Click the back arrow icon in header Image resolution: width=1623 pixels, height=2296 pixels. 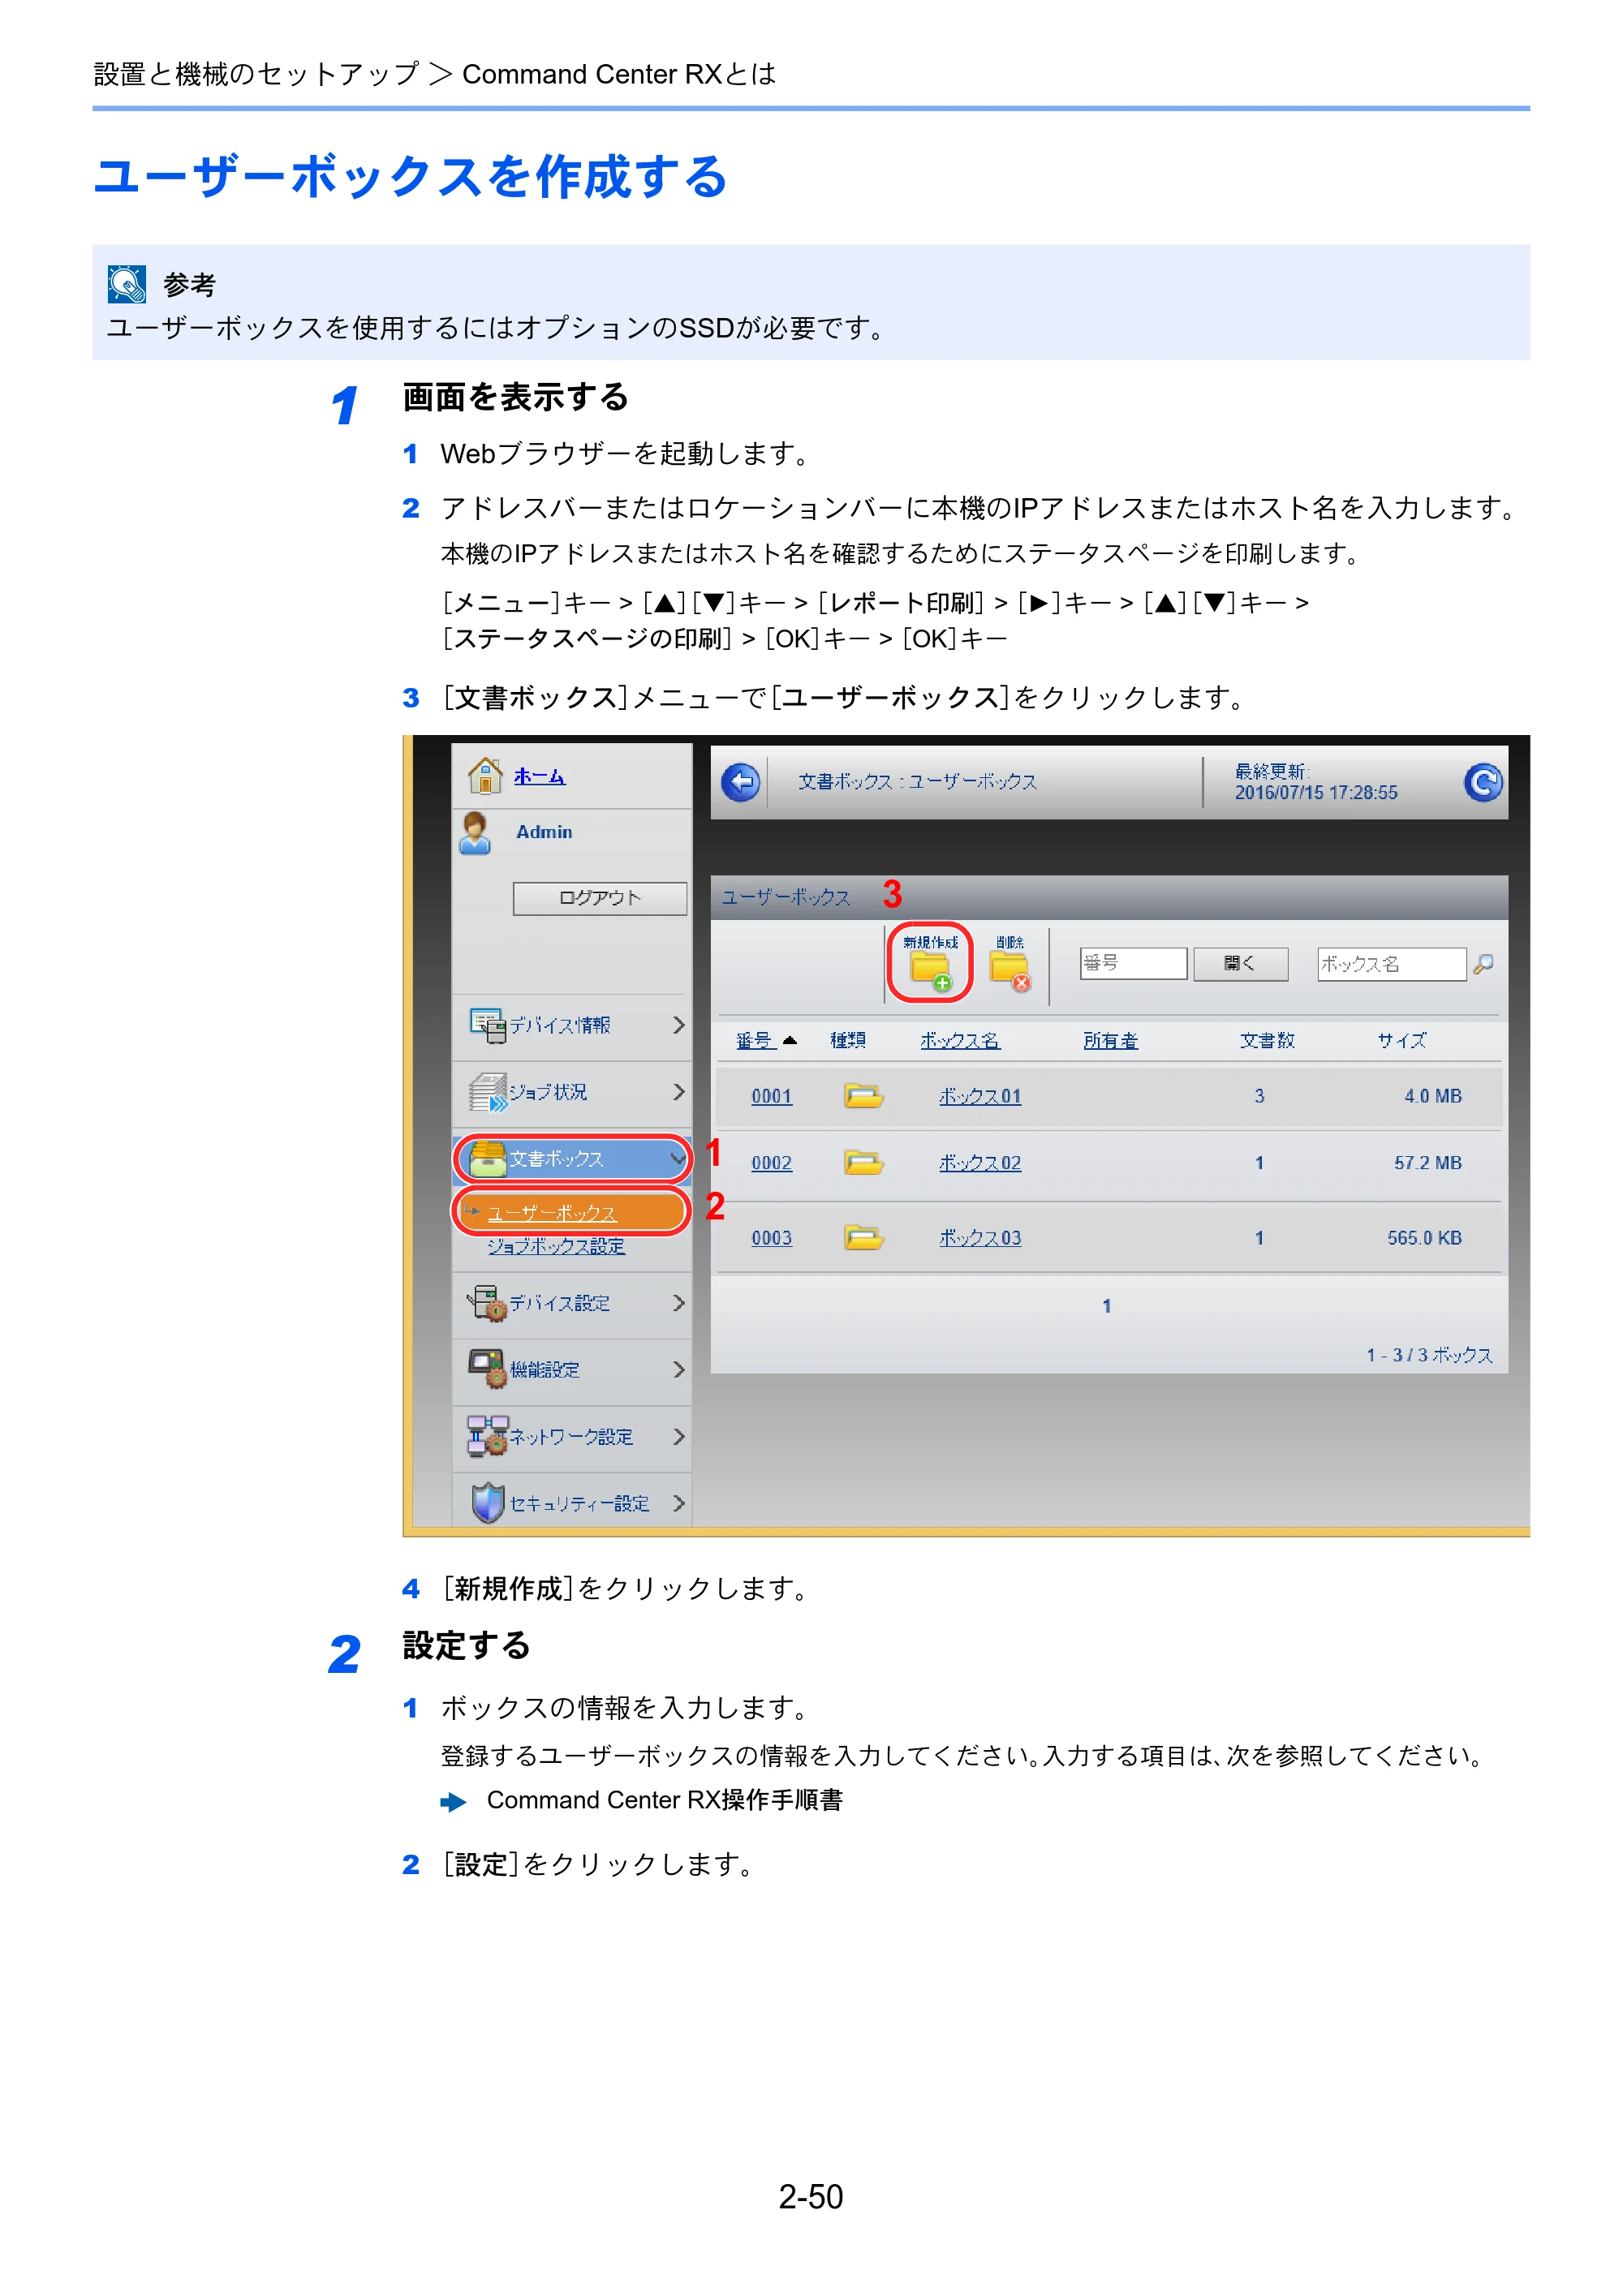pos(741,782)
